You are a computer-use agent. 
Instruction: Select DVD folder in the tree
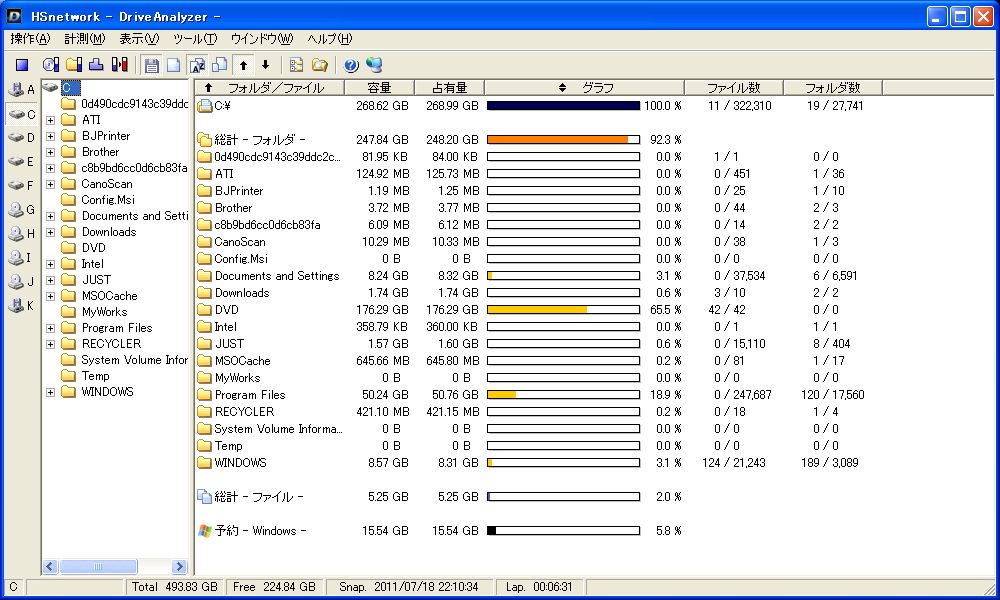94,248
